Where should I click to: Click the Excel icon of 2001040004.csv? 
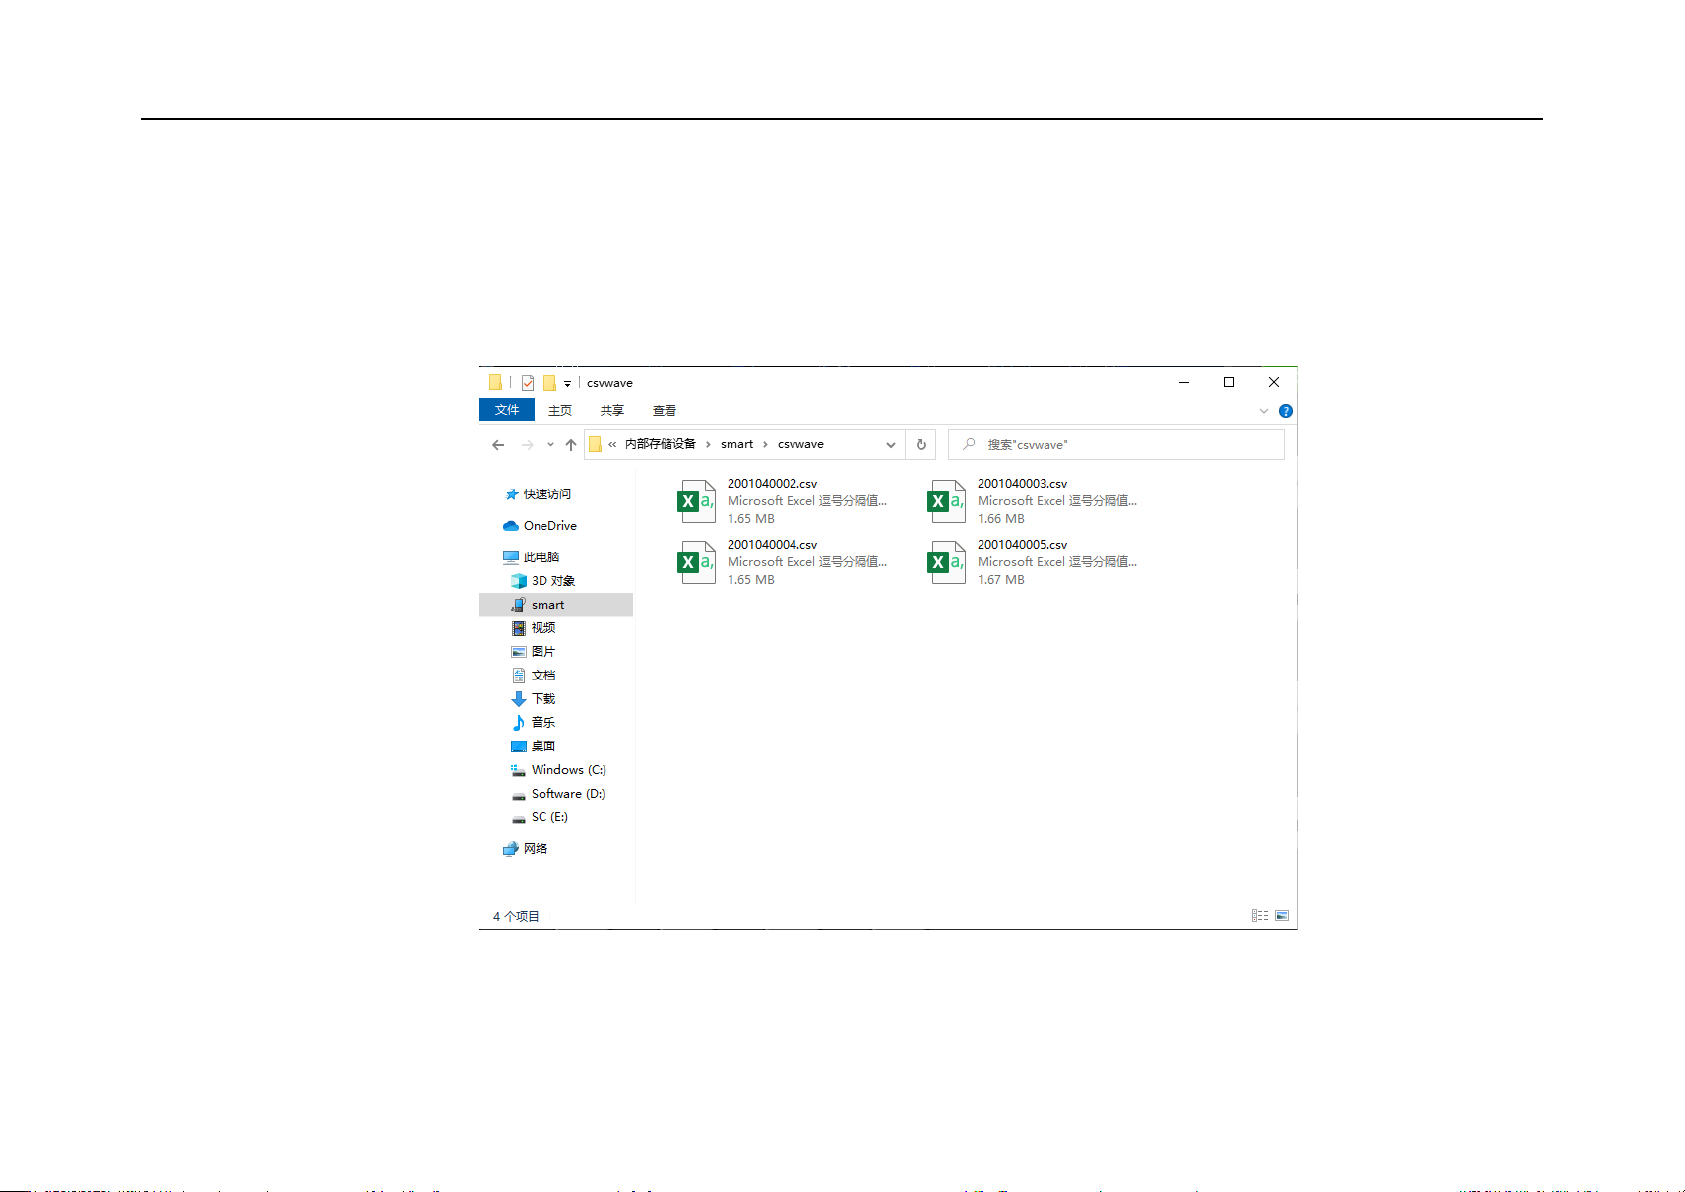697,562
